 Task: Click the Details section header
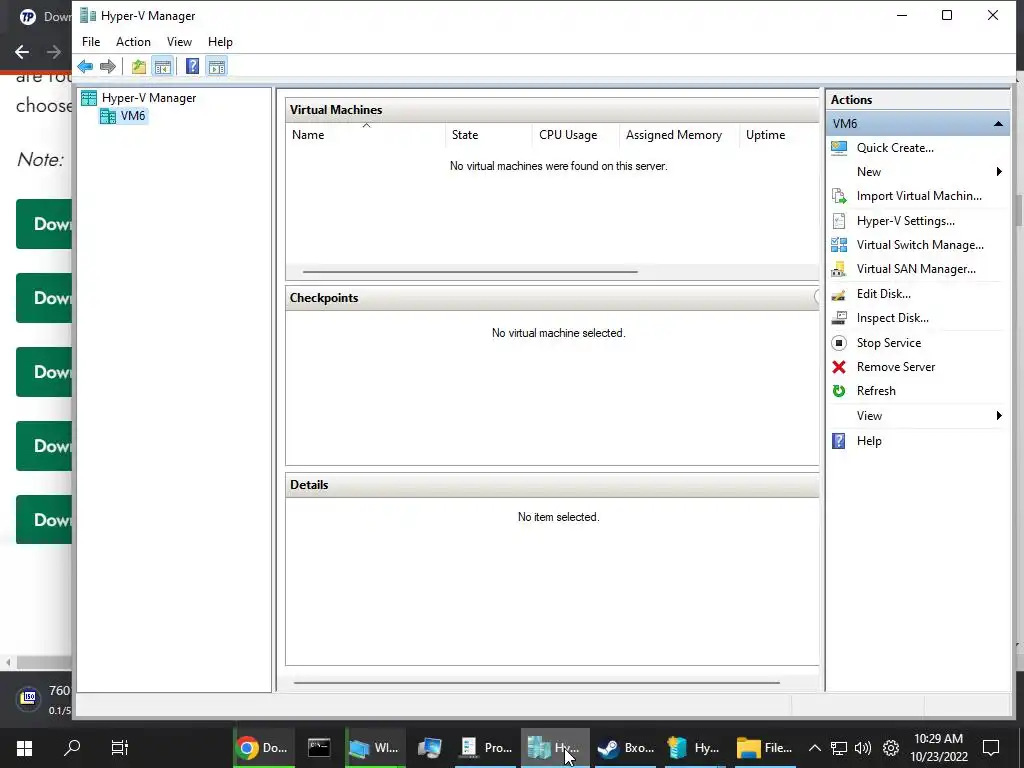552,485
